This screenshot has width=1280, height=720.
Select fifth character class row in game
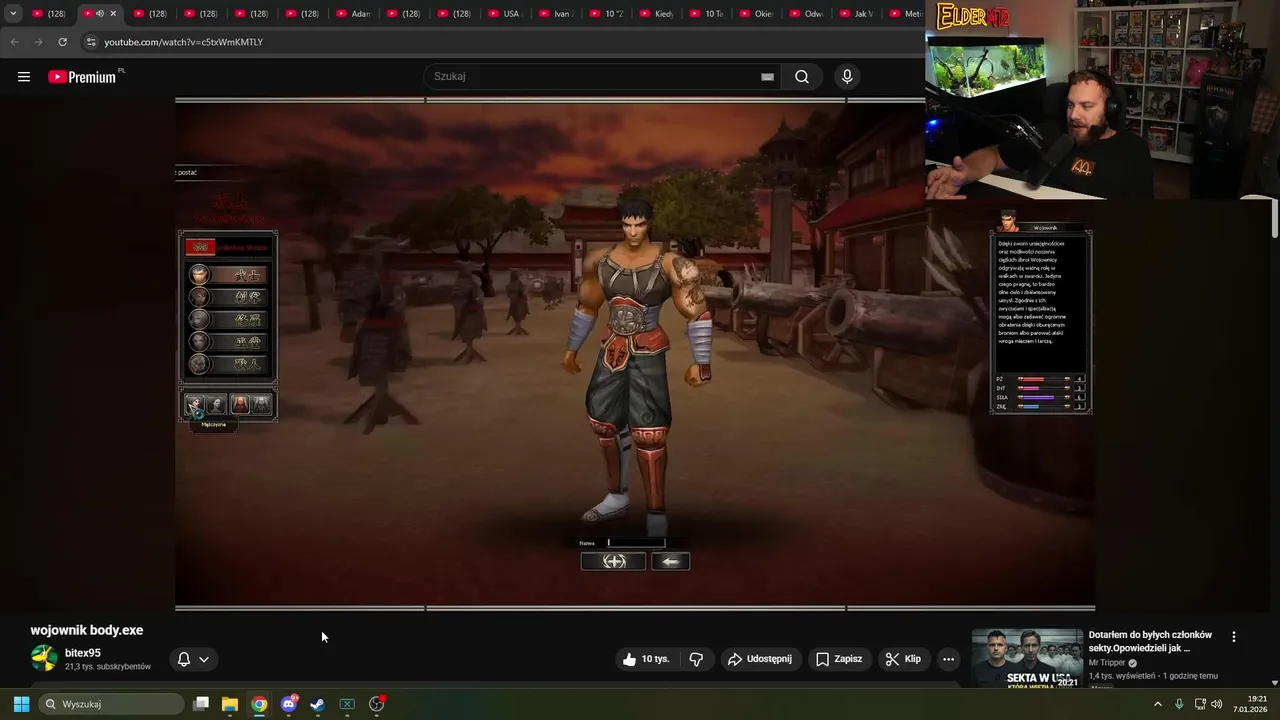[228, 364]
